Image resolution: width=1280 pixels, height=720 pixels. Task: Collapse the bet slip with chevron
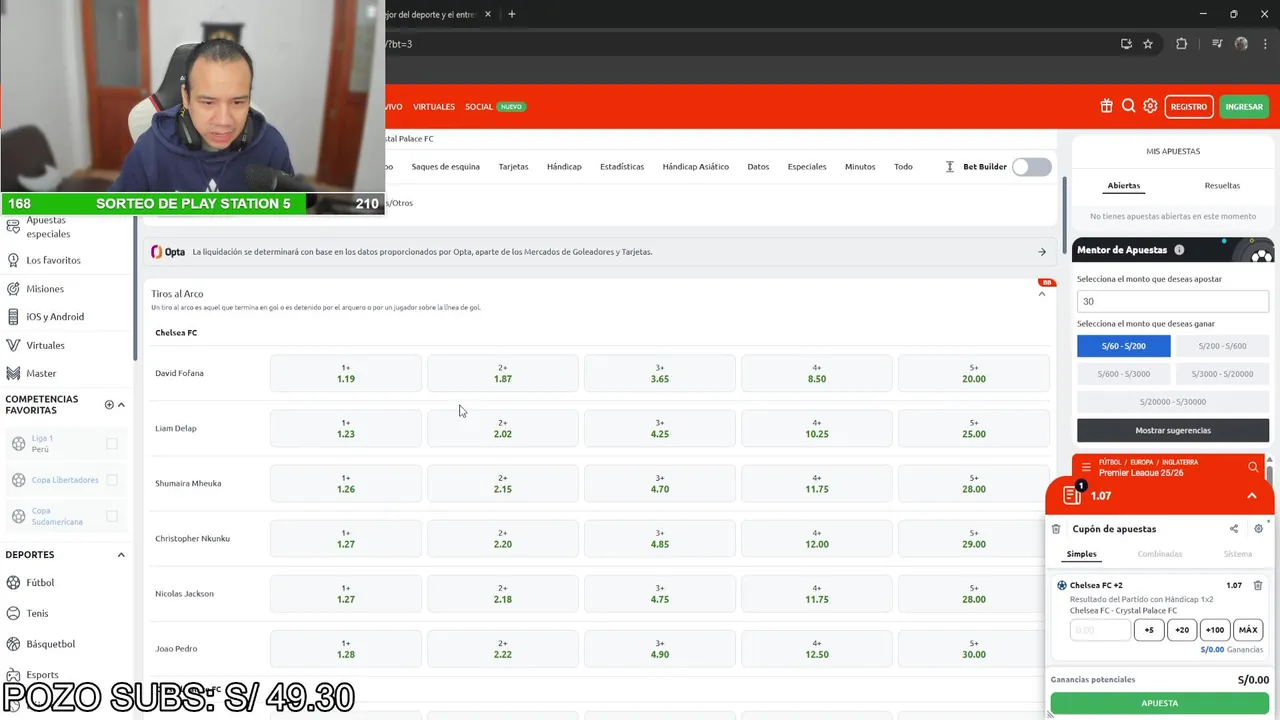1251,496
